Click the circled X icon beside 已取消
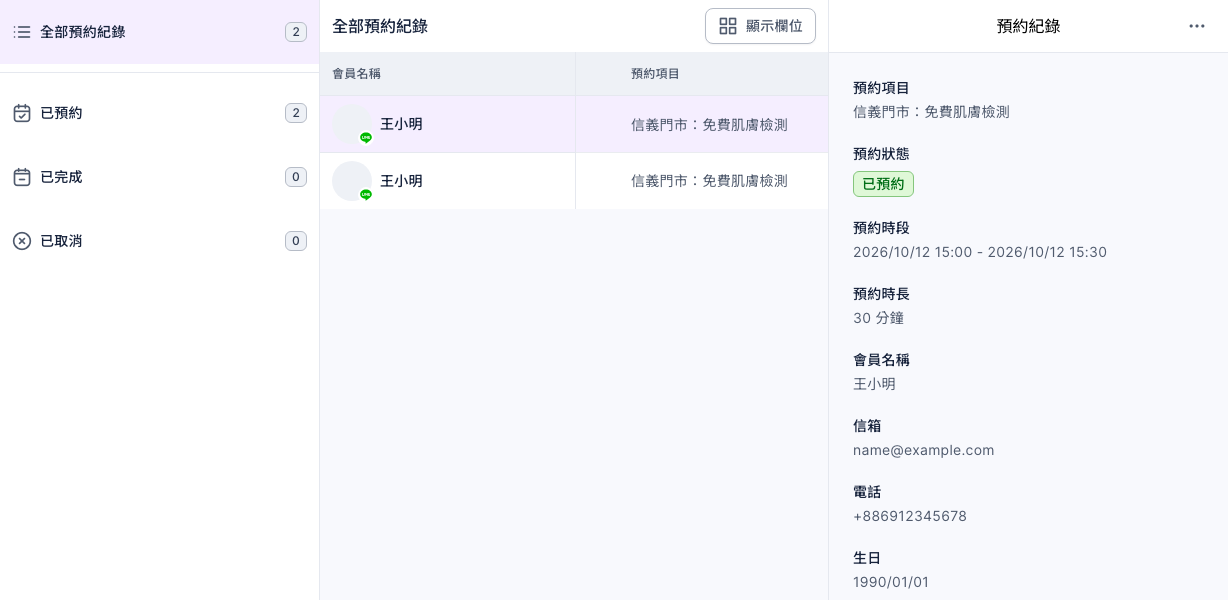 (22, 241)
